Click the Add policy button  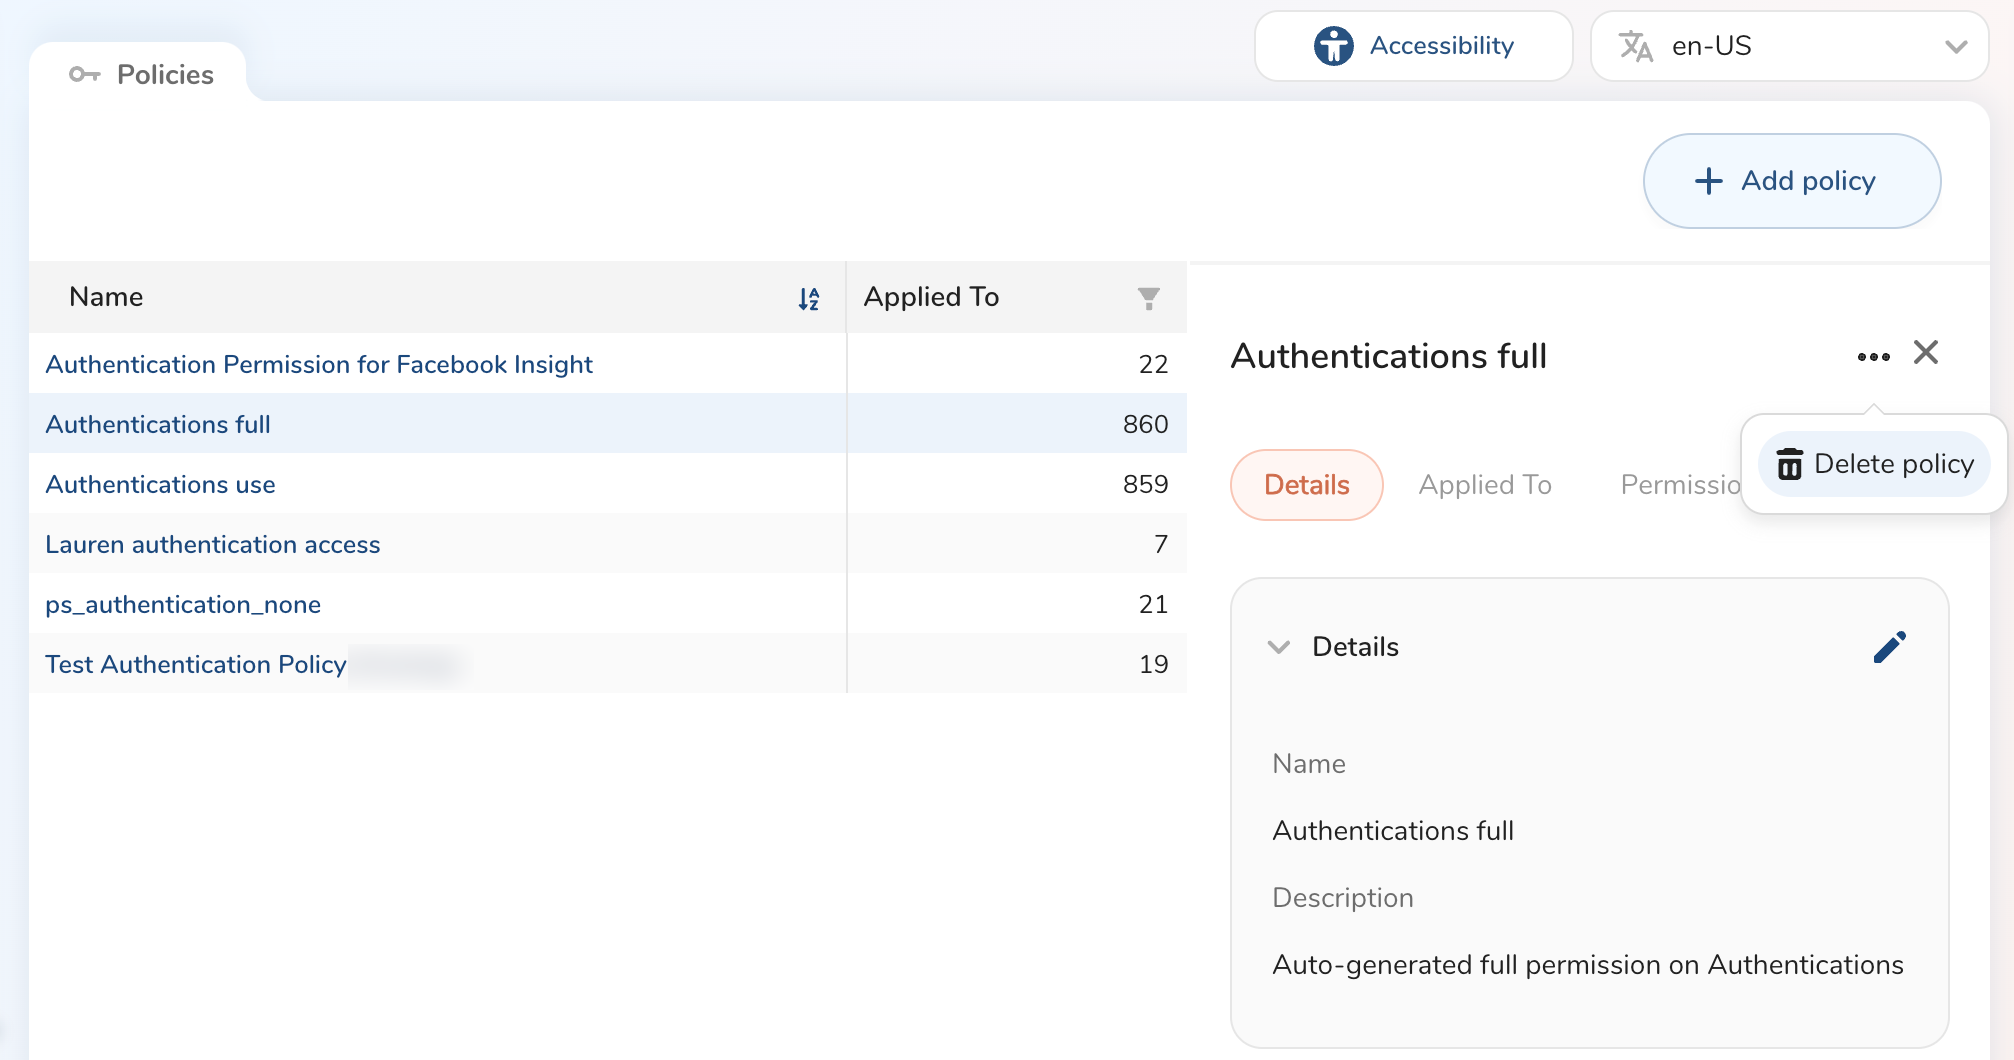[1791, 181]
